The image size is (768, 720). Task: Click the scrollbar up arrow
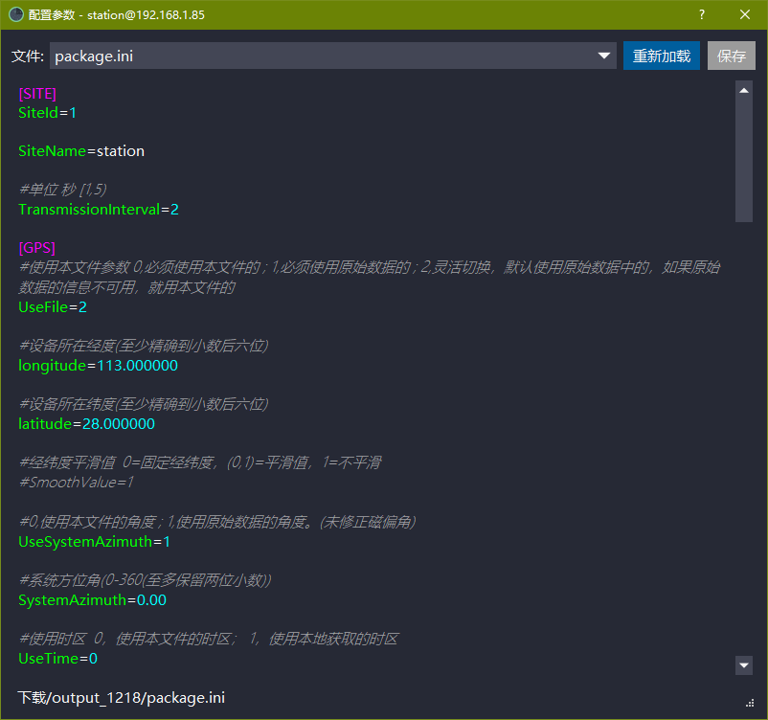pos(744,91)
